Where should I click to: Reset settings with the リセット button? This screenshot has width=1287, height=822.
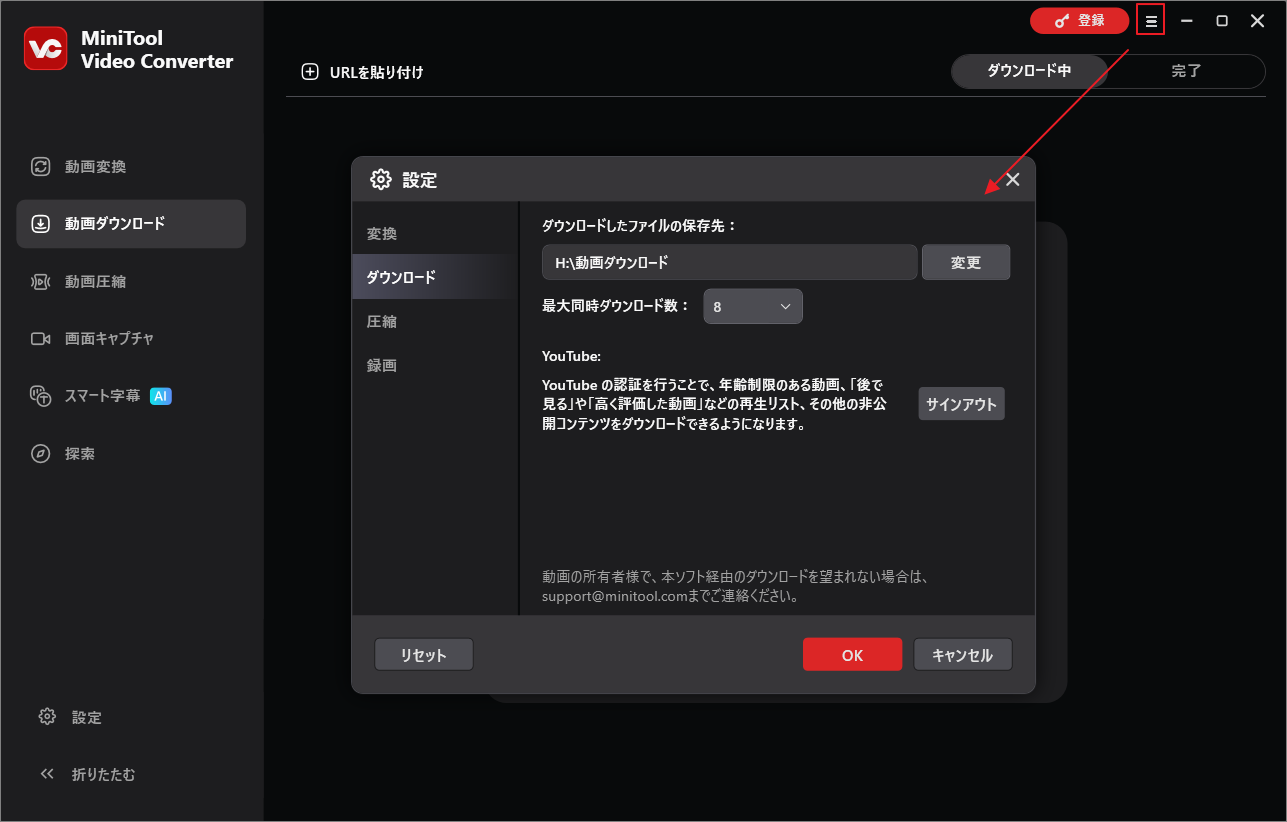point(423,654)
